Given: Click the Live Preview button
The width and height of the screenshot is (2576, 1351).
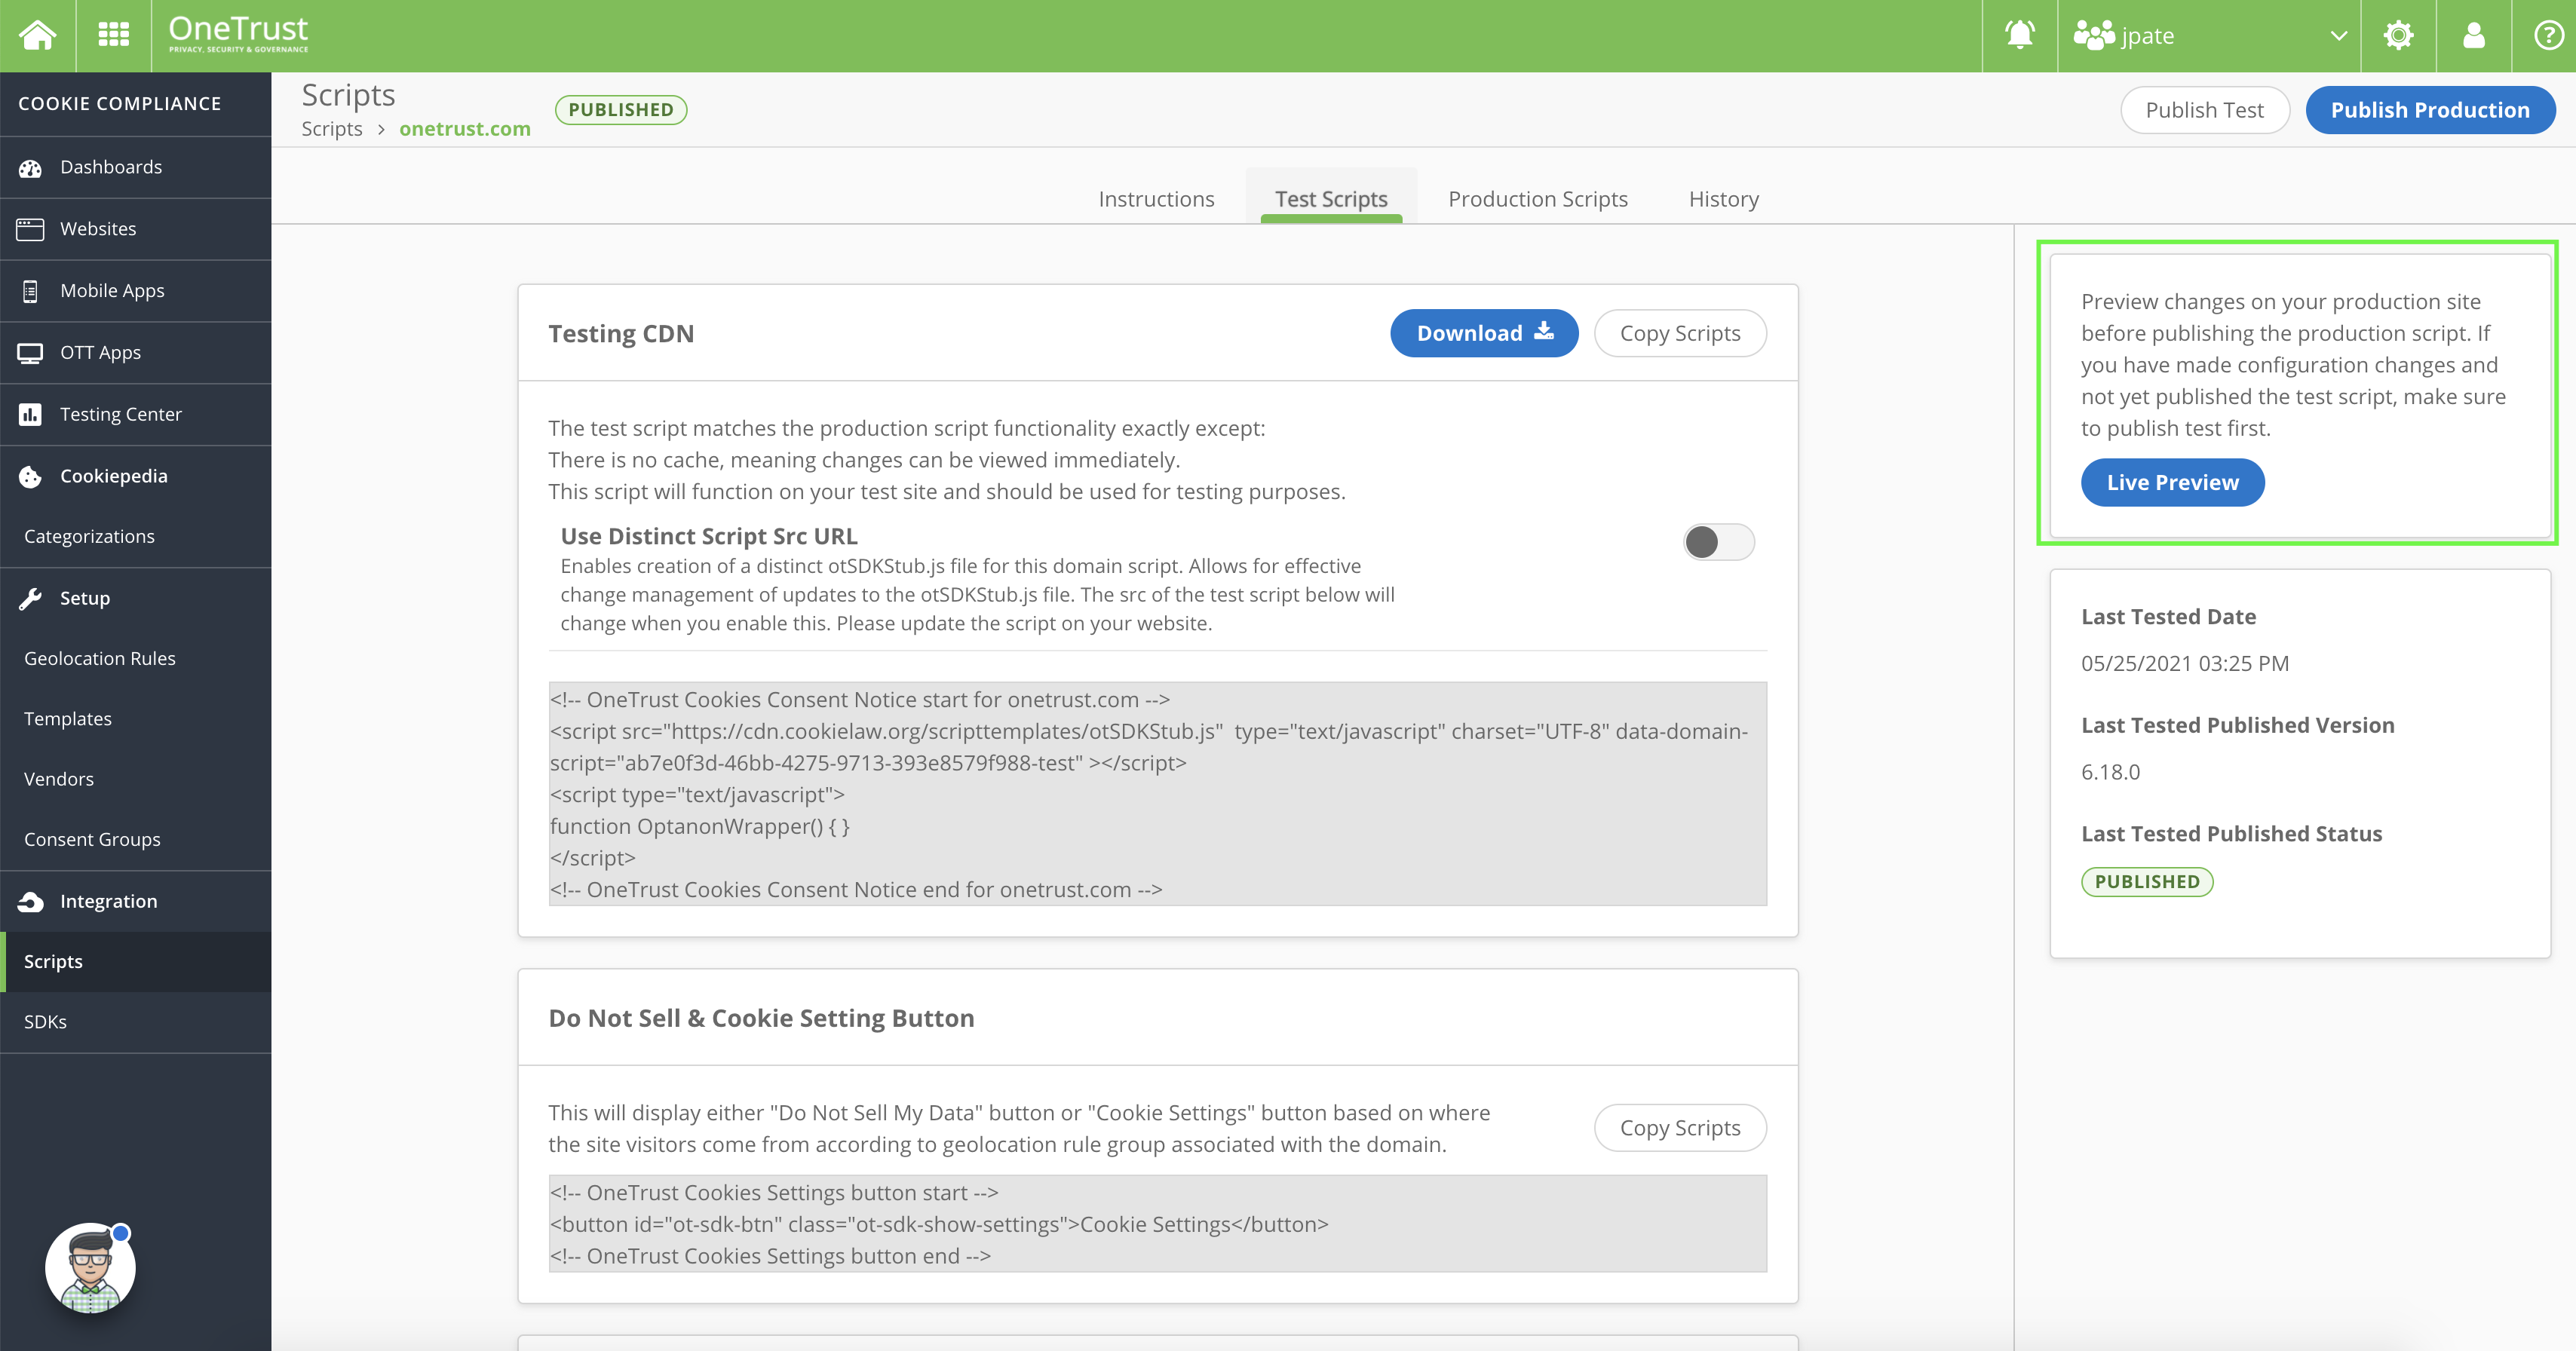Looking at the screenshot, I should [x=2172, y=483].
